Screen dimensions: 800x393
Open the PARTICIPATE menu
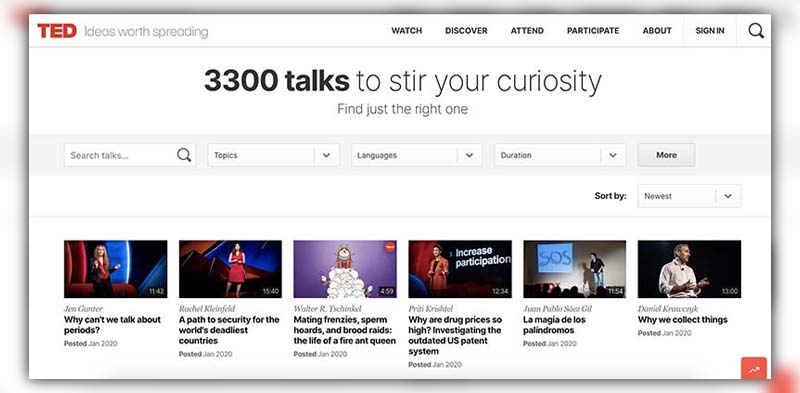(x=593, y=31)
